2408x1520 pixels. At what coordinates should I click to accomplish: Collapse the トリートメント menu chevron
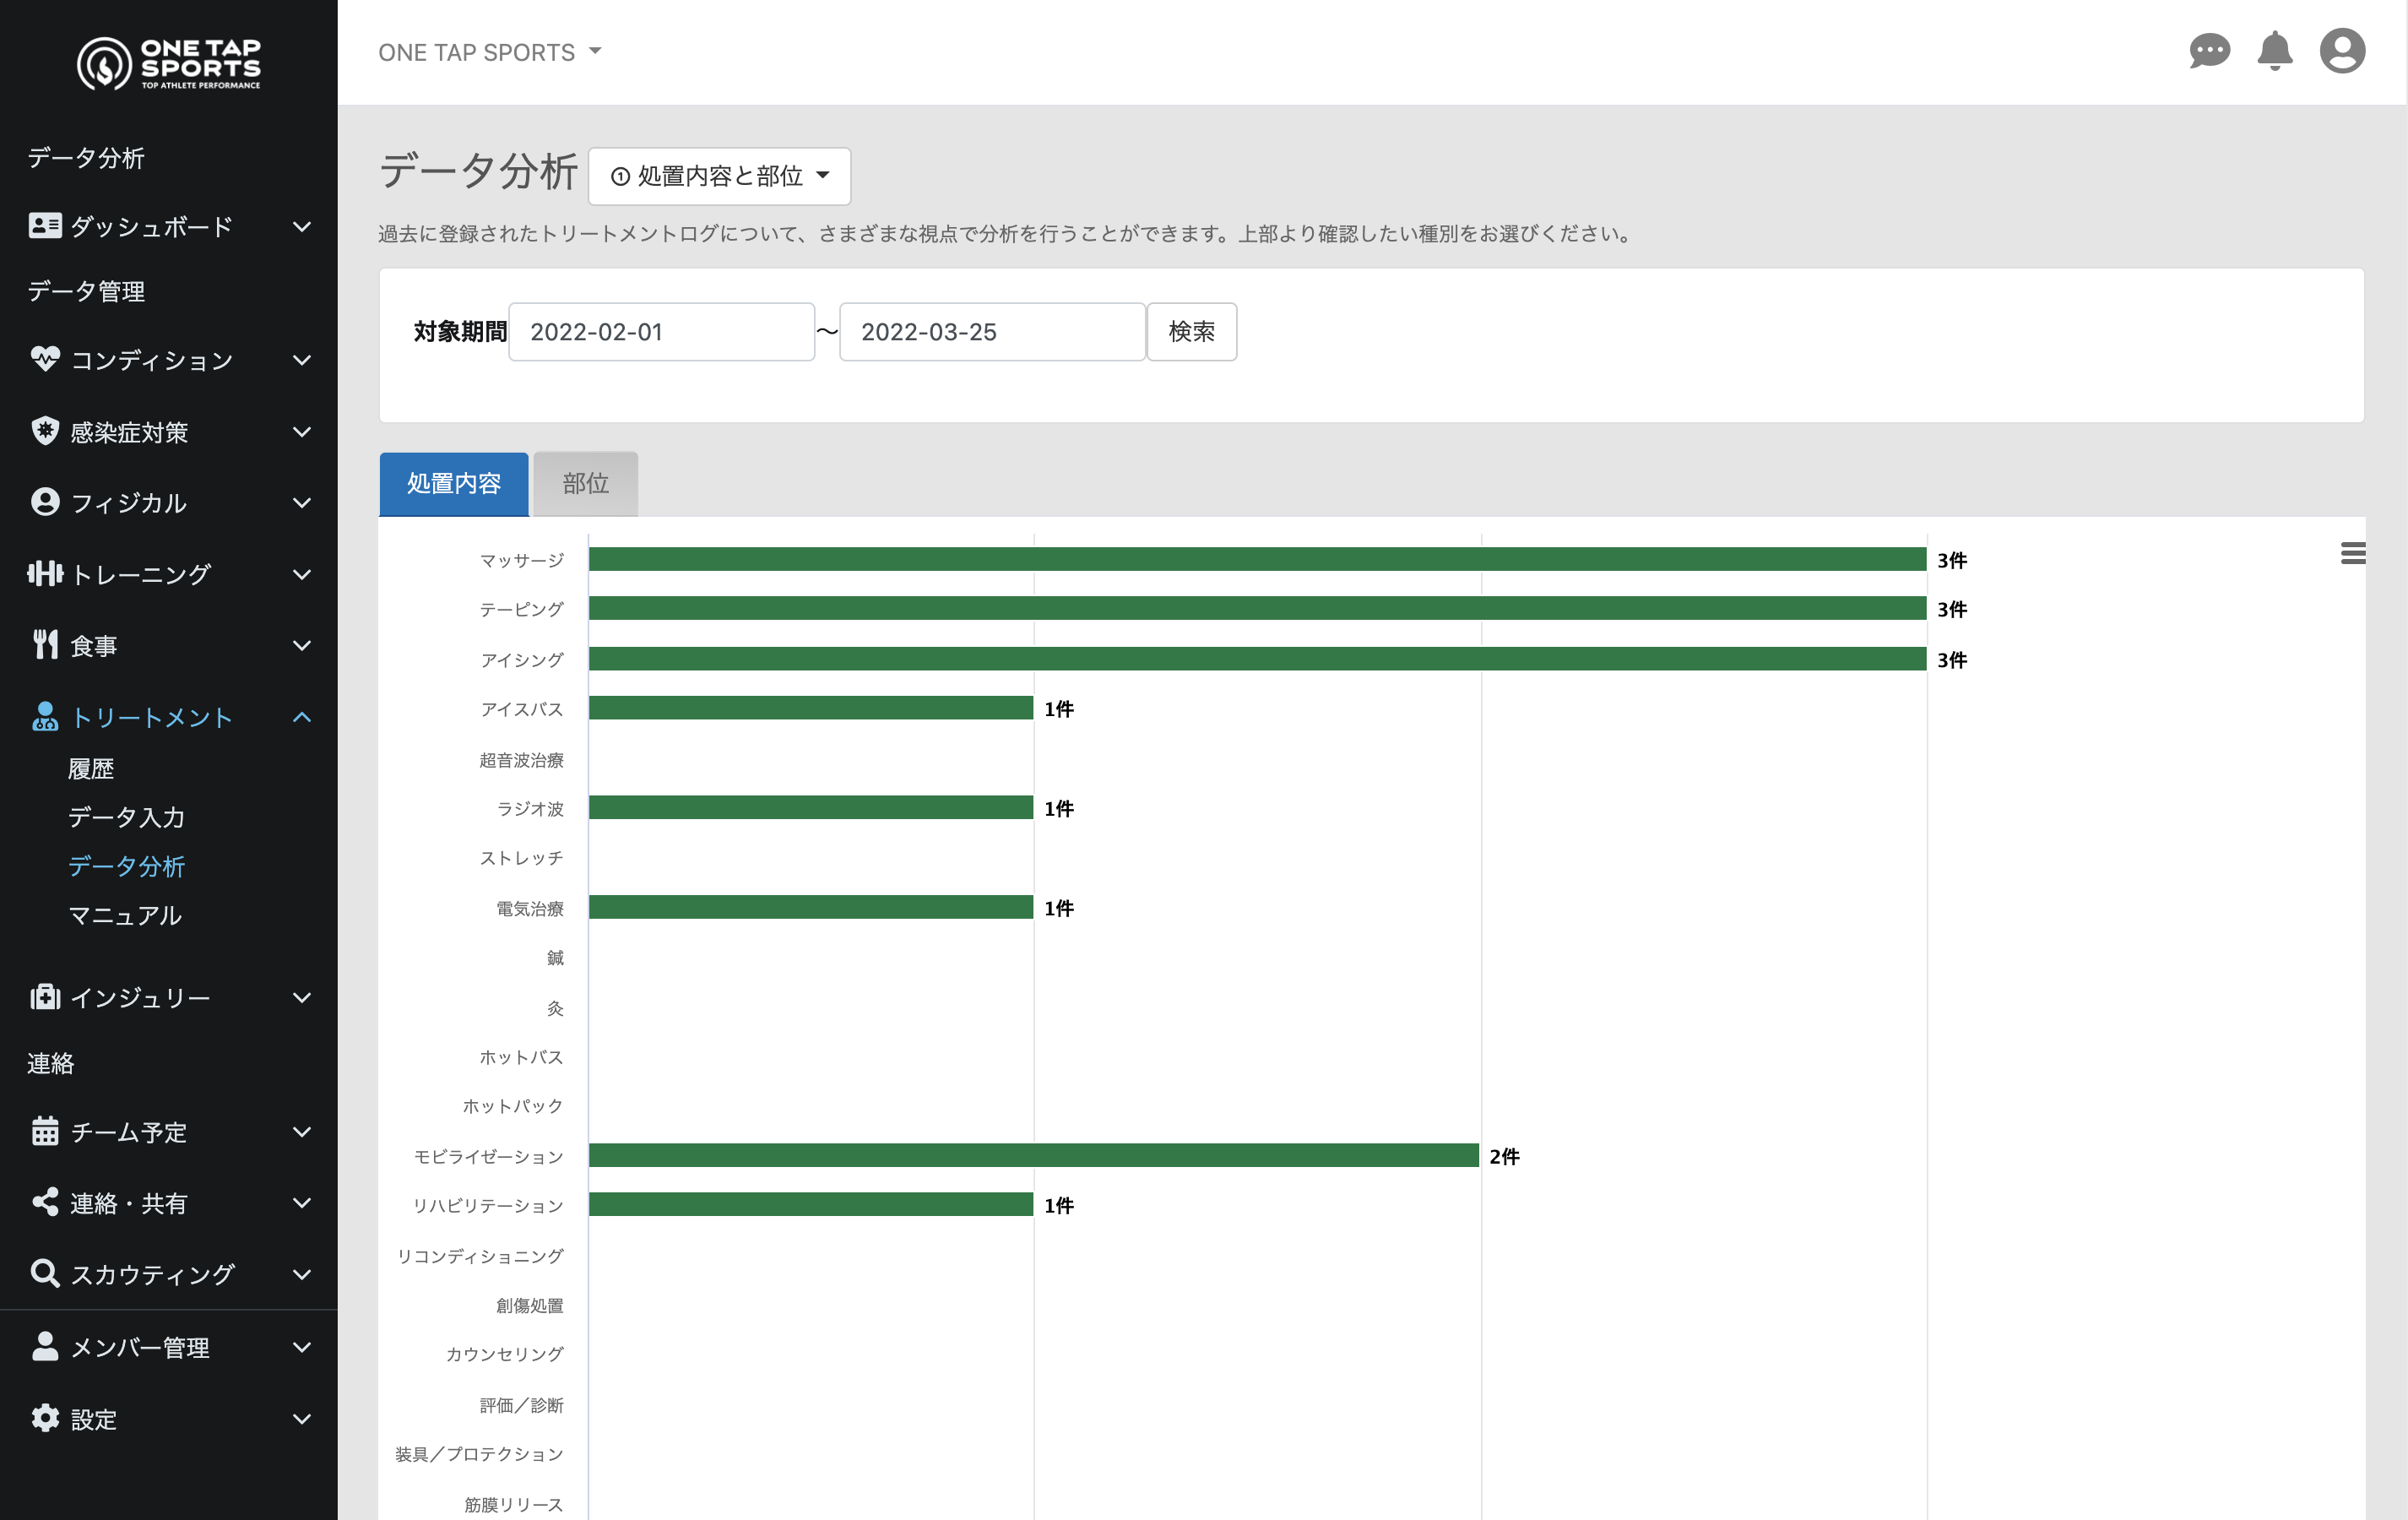(x=302, y=717)
